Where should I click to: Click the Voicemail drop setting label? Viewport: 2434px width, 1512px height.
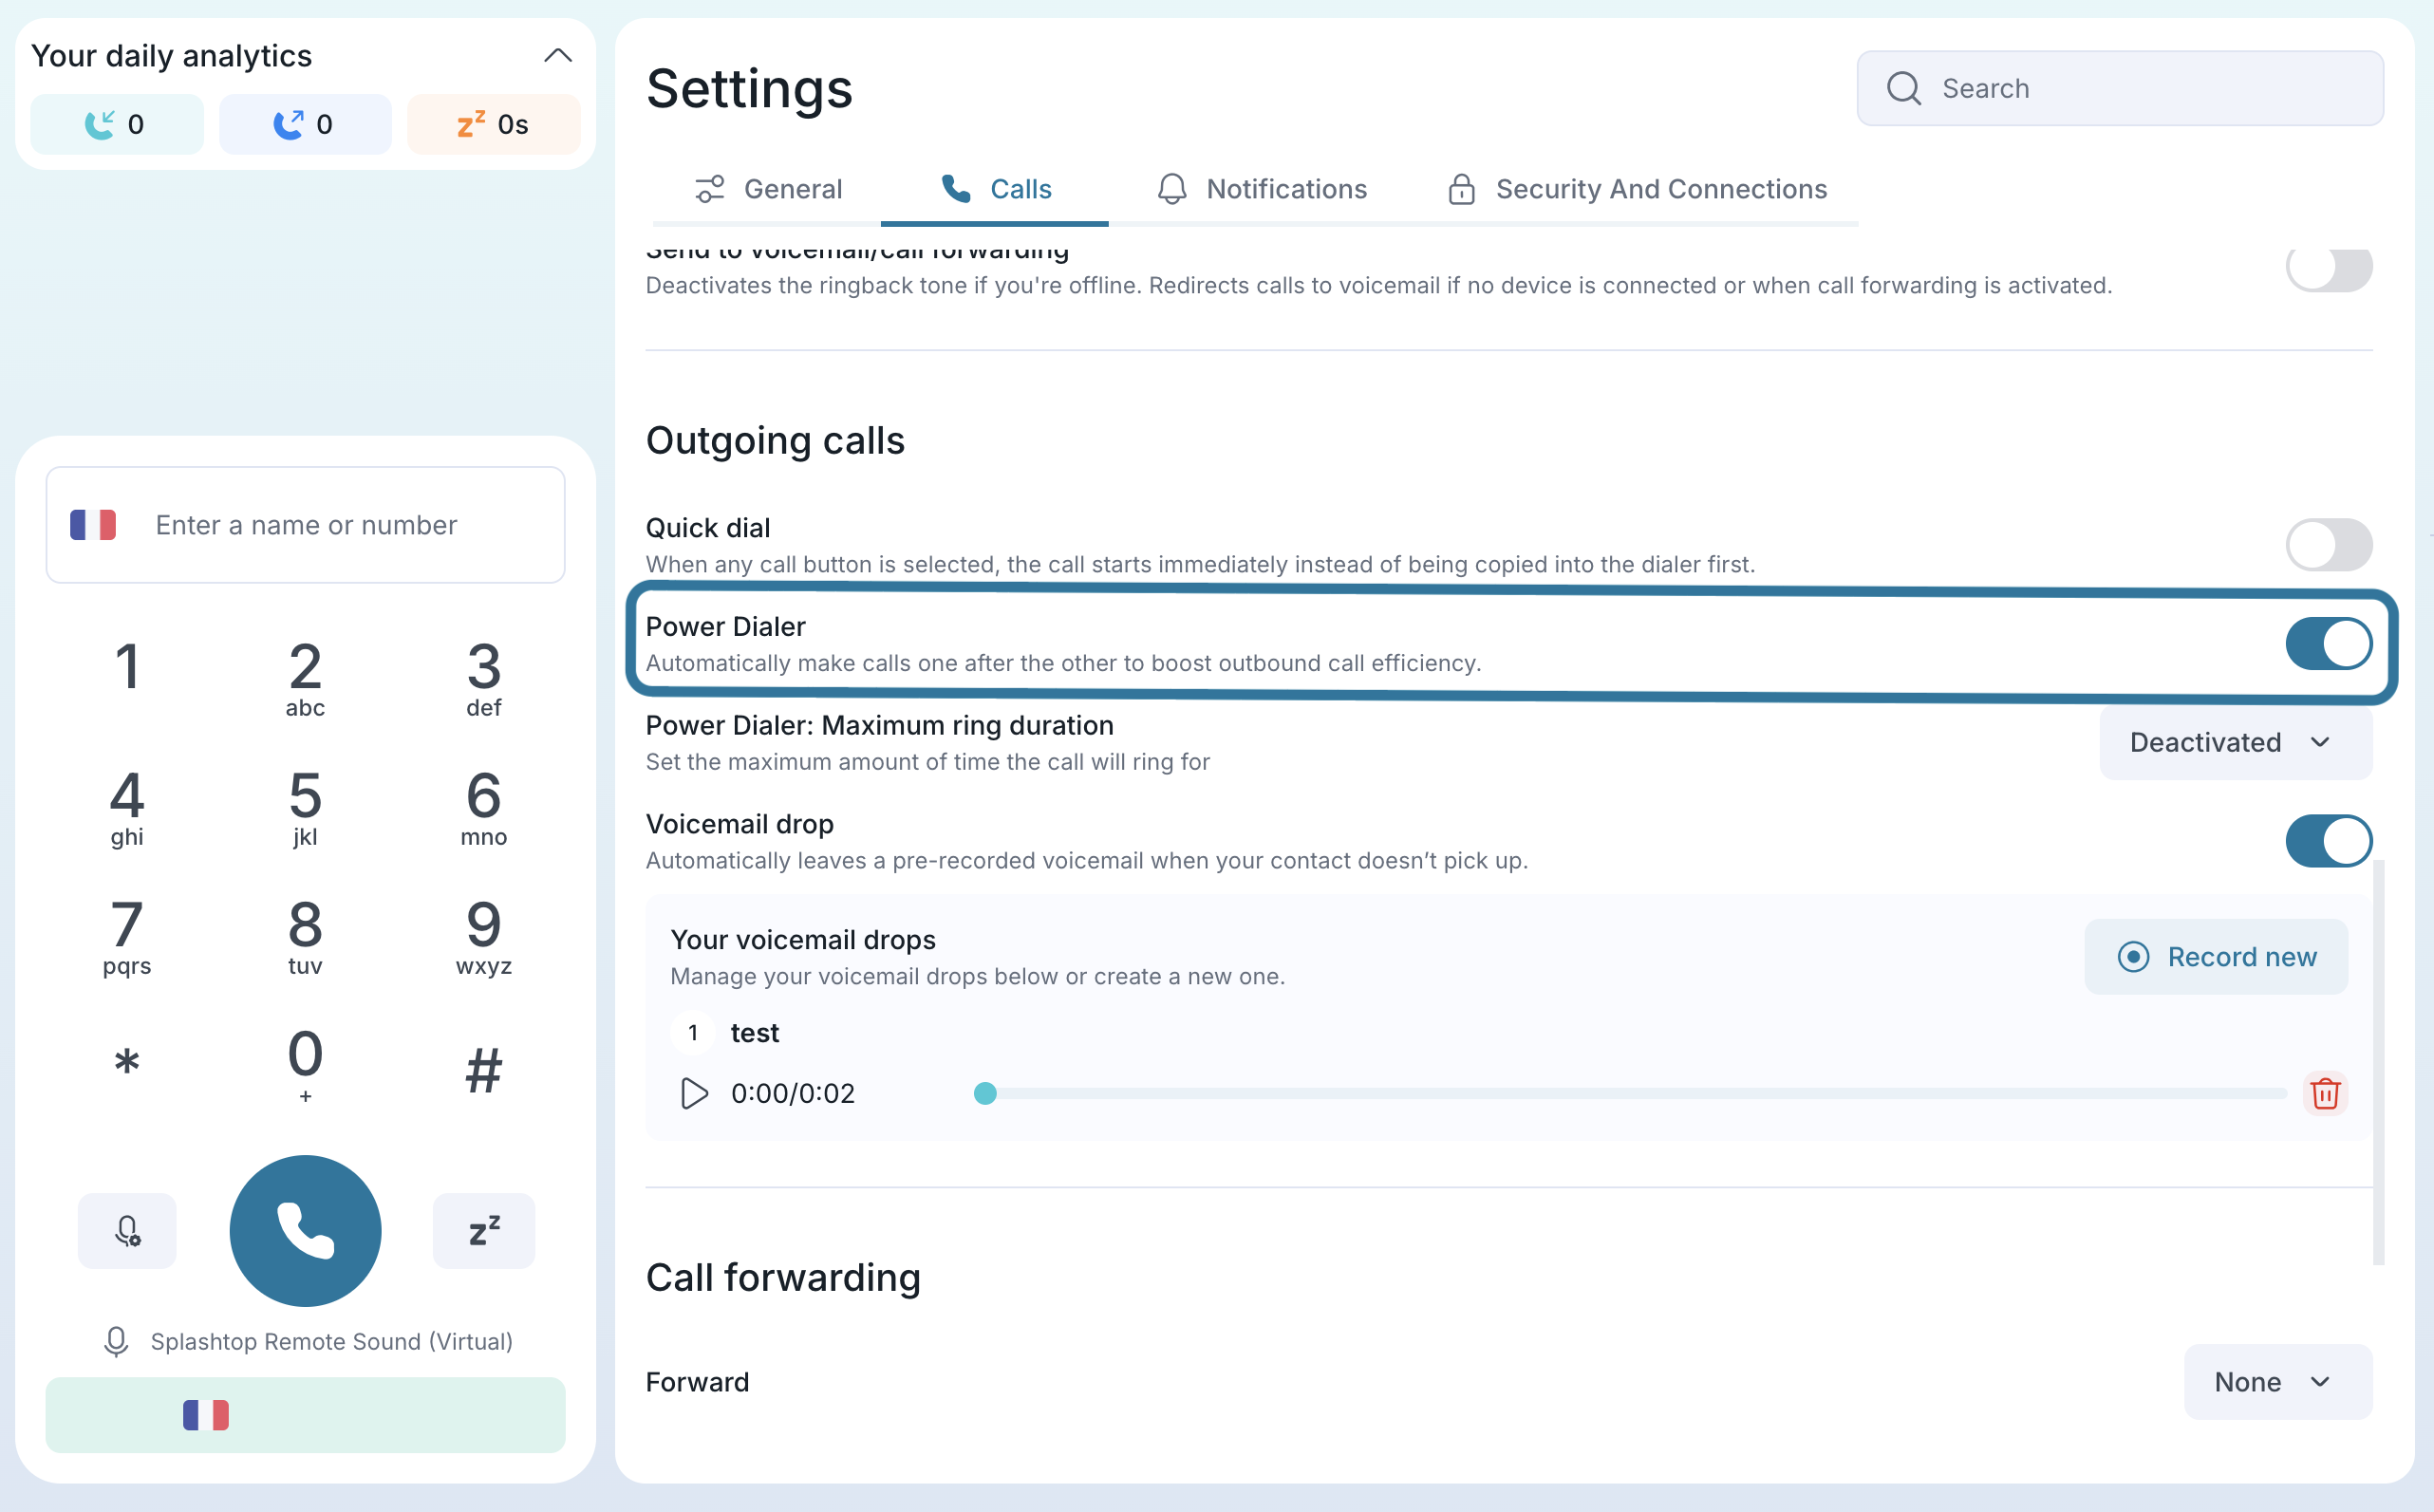click(740, 824)
